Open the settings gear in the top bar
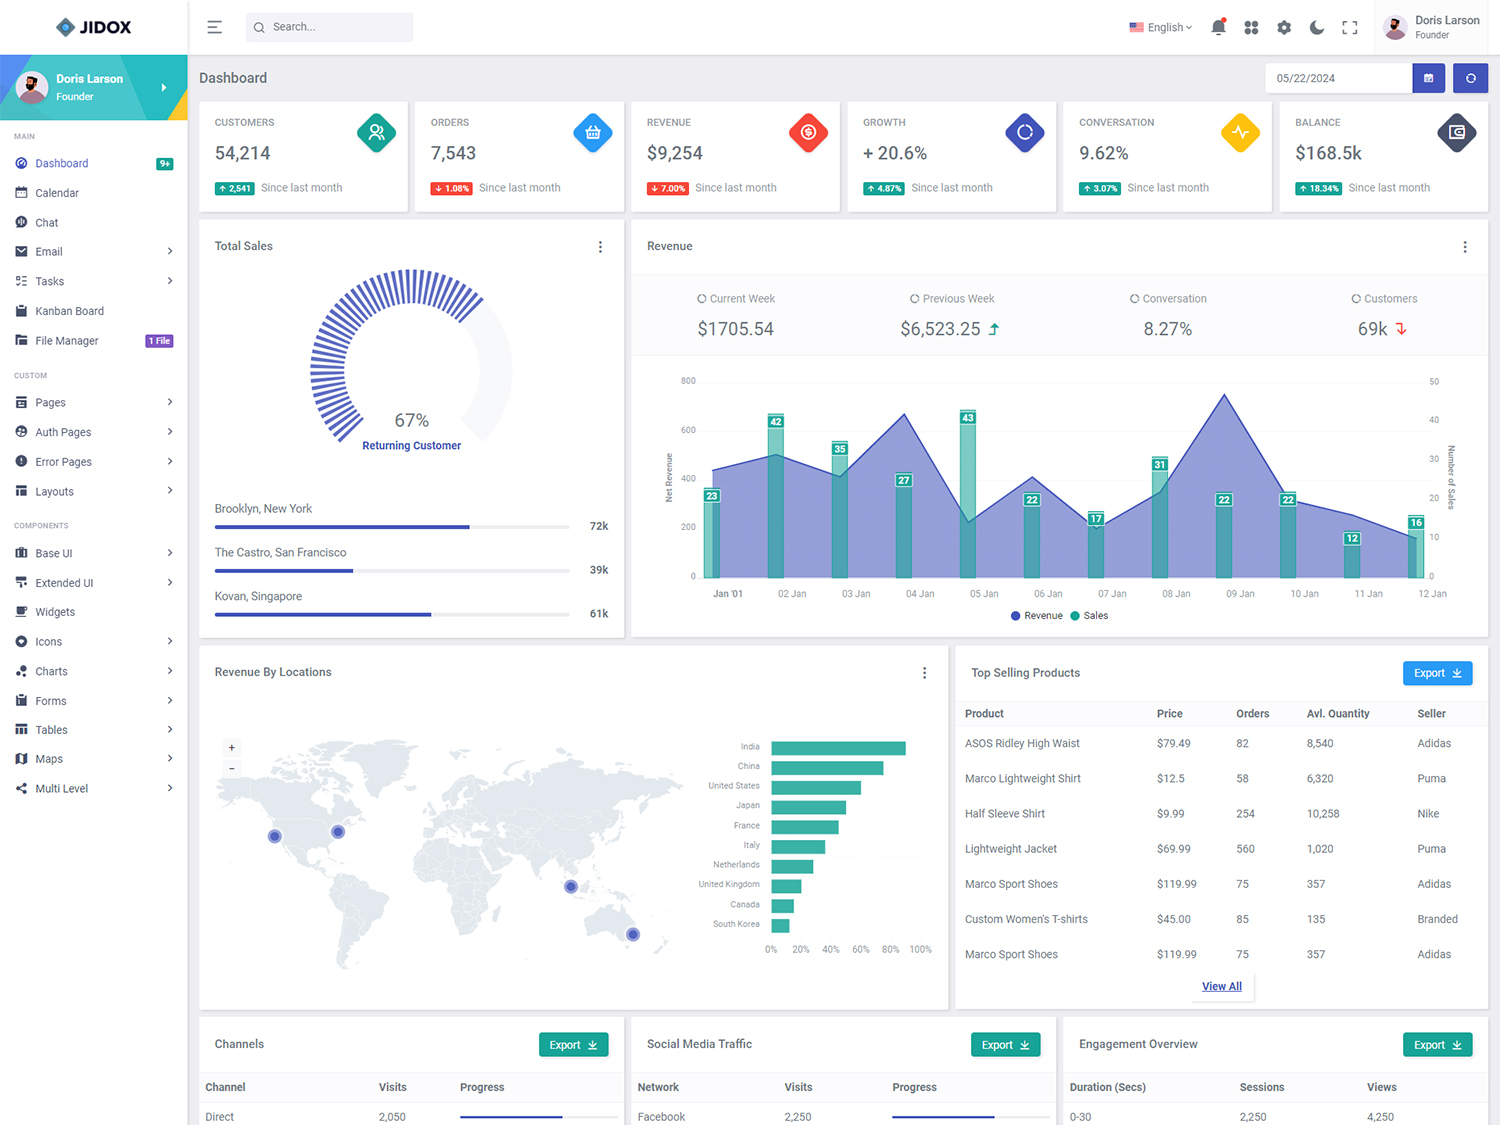Screen dimensions: 1500x1125 click(1284, 27)
